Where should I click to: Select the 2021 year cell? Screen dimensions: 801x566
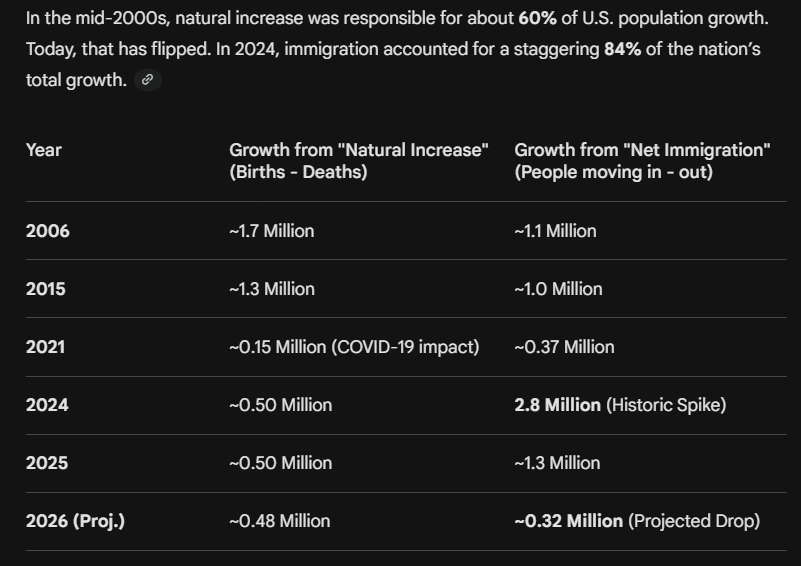pyautogui.click(x=46, y=347)
